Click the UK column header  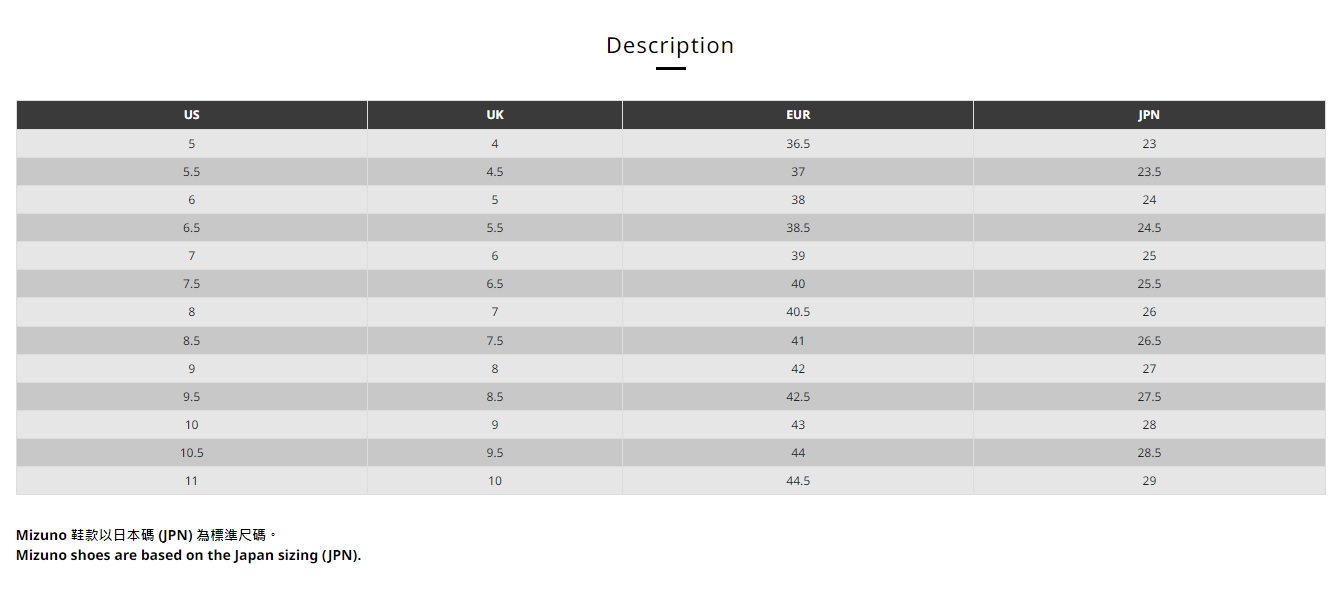click(x=495, y=115)
